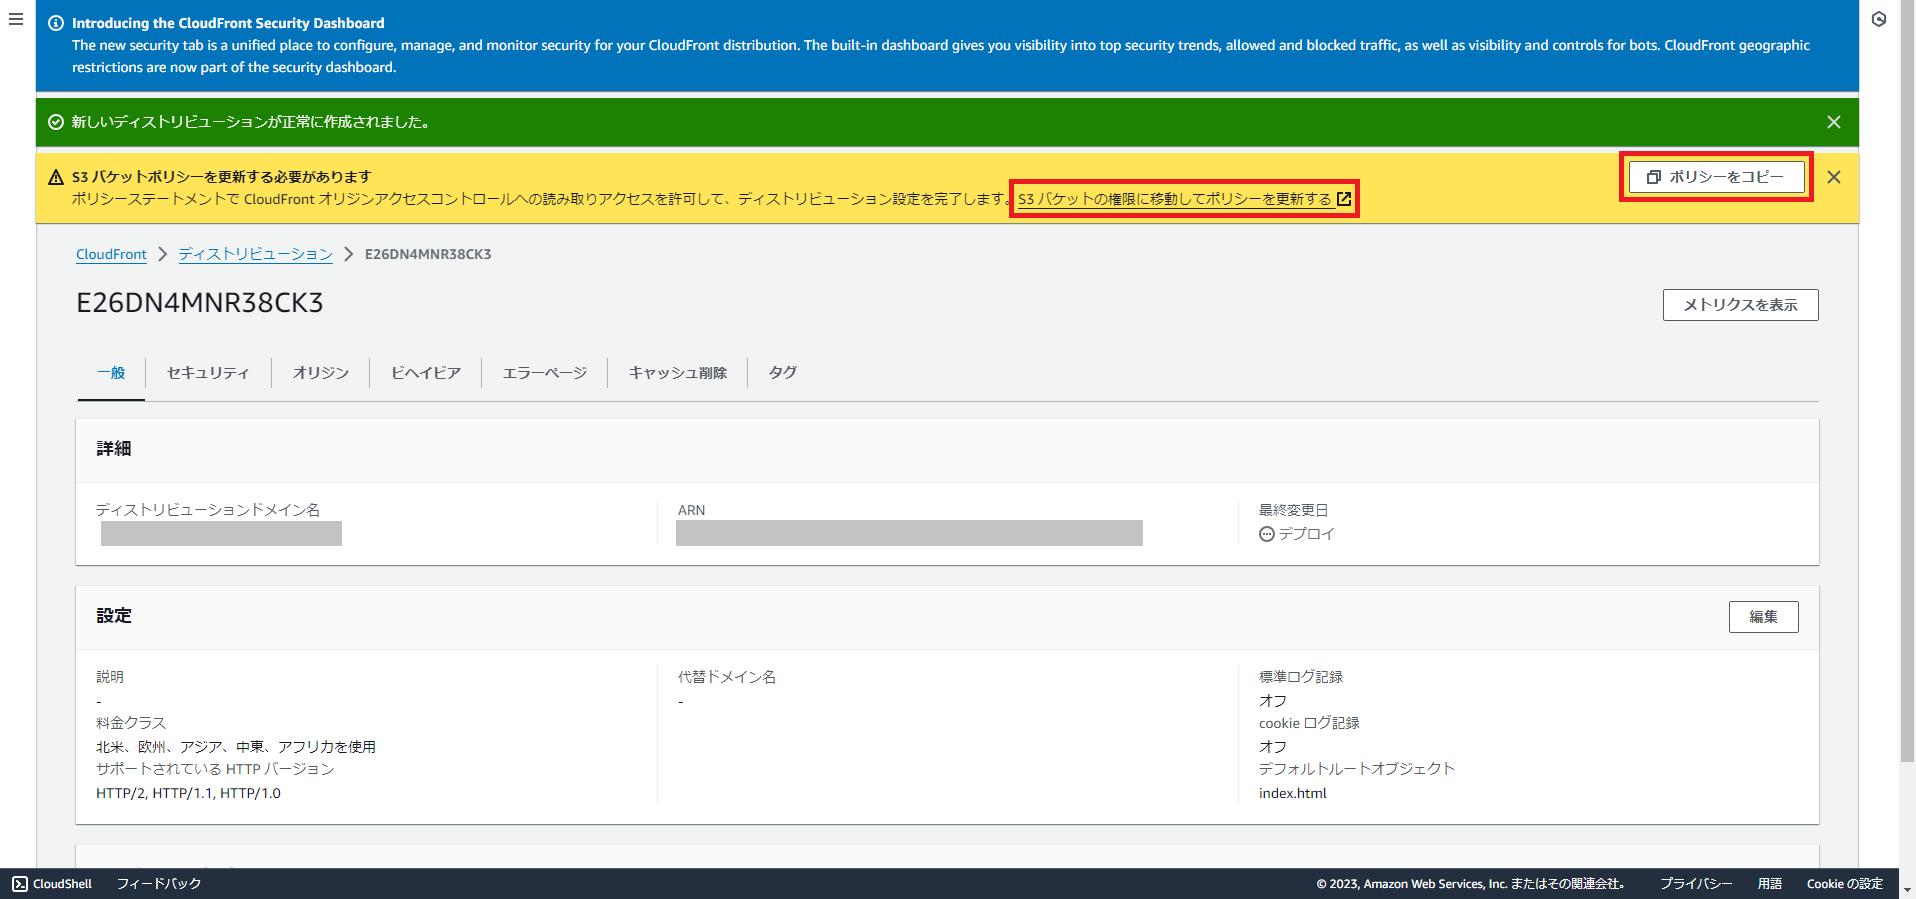This screenshot has height=899, width=1916.
Task: Dismiss the green success notification
Action: pos(1834,122)
